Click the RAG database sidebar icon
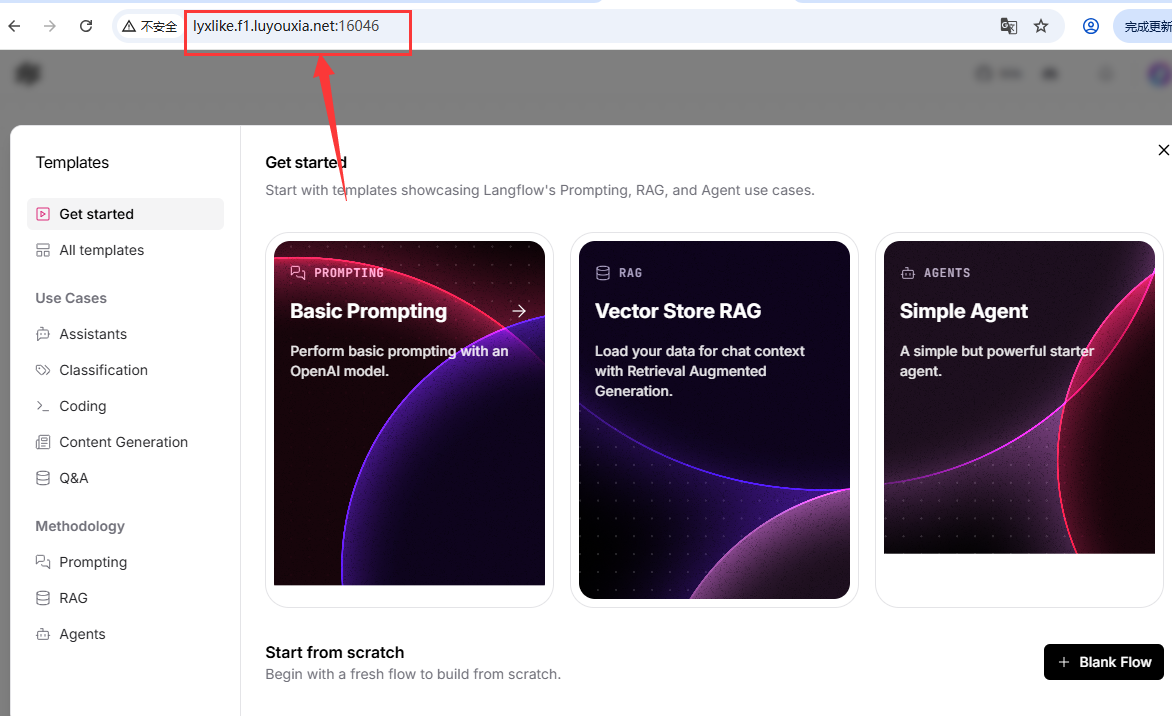The height and width of the screenshot is (716, 1172). tap(43, 598)
